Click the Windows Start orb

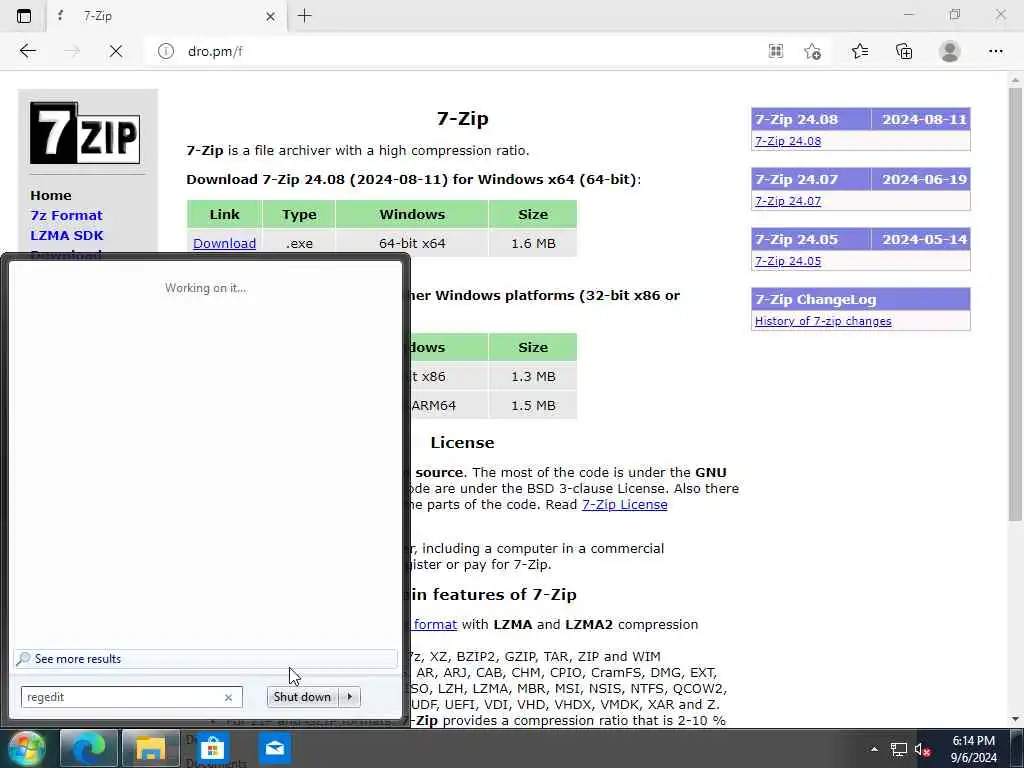25,748
